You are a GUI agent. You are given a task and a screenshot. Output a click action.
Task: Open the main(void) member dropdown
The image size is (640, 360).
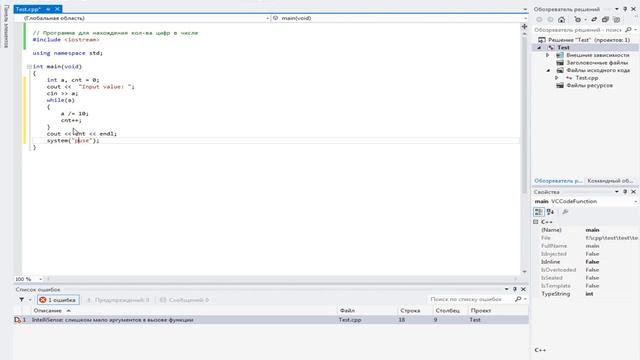point(525,18)
